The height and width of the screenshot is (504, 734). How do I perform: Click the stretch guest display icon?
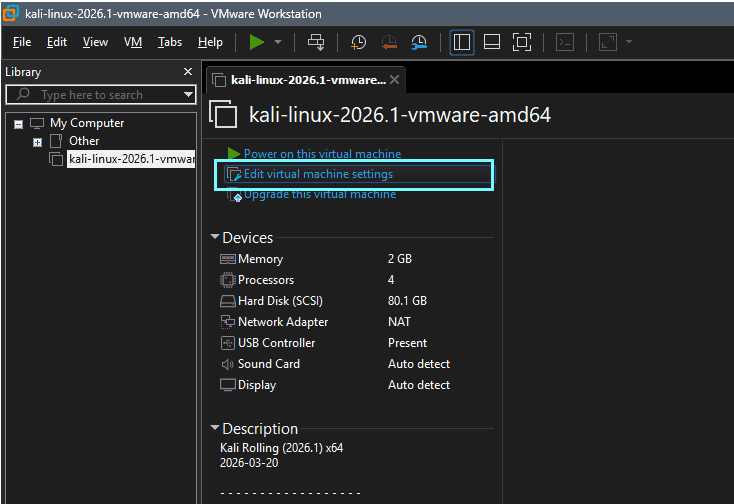(x=608, y=42)
